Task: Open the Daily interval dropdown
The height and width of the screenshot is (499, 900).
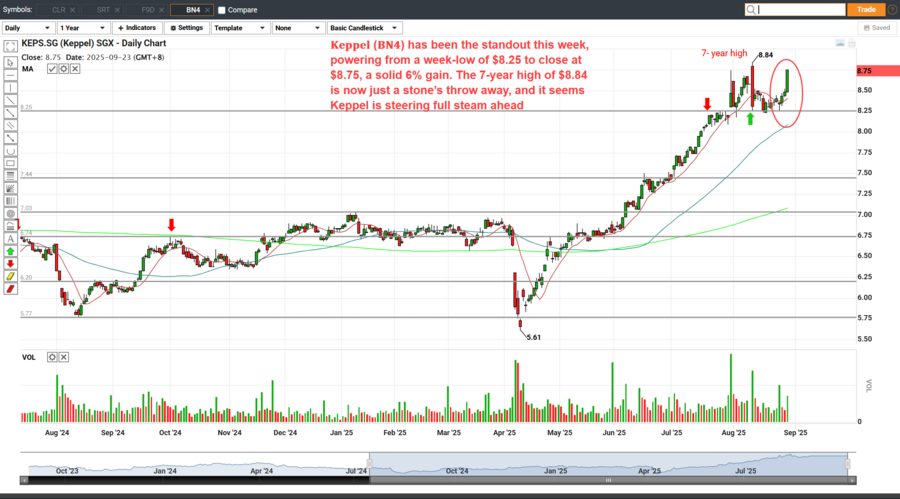Action: (28, 28)
